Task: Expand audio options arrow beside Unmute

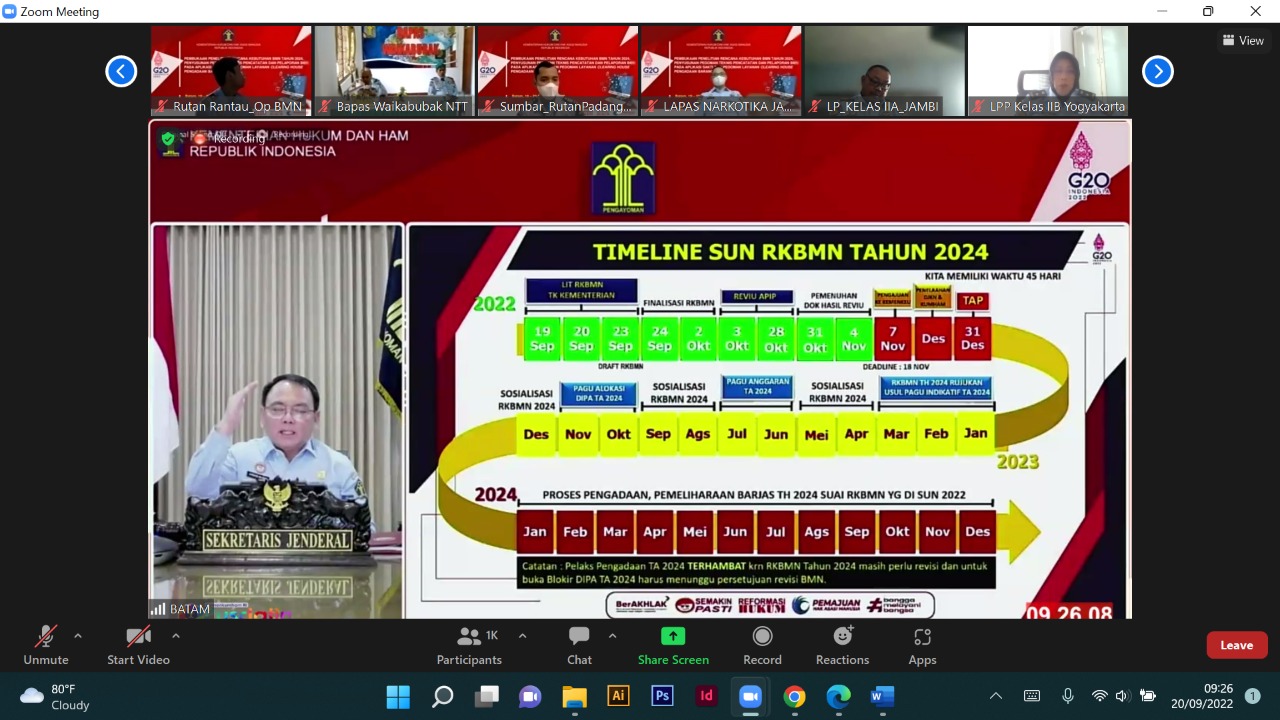Action: click(78, 636)
